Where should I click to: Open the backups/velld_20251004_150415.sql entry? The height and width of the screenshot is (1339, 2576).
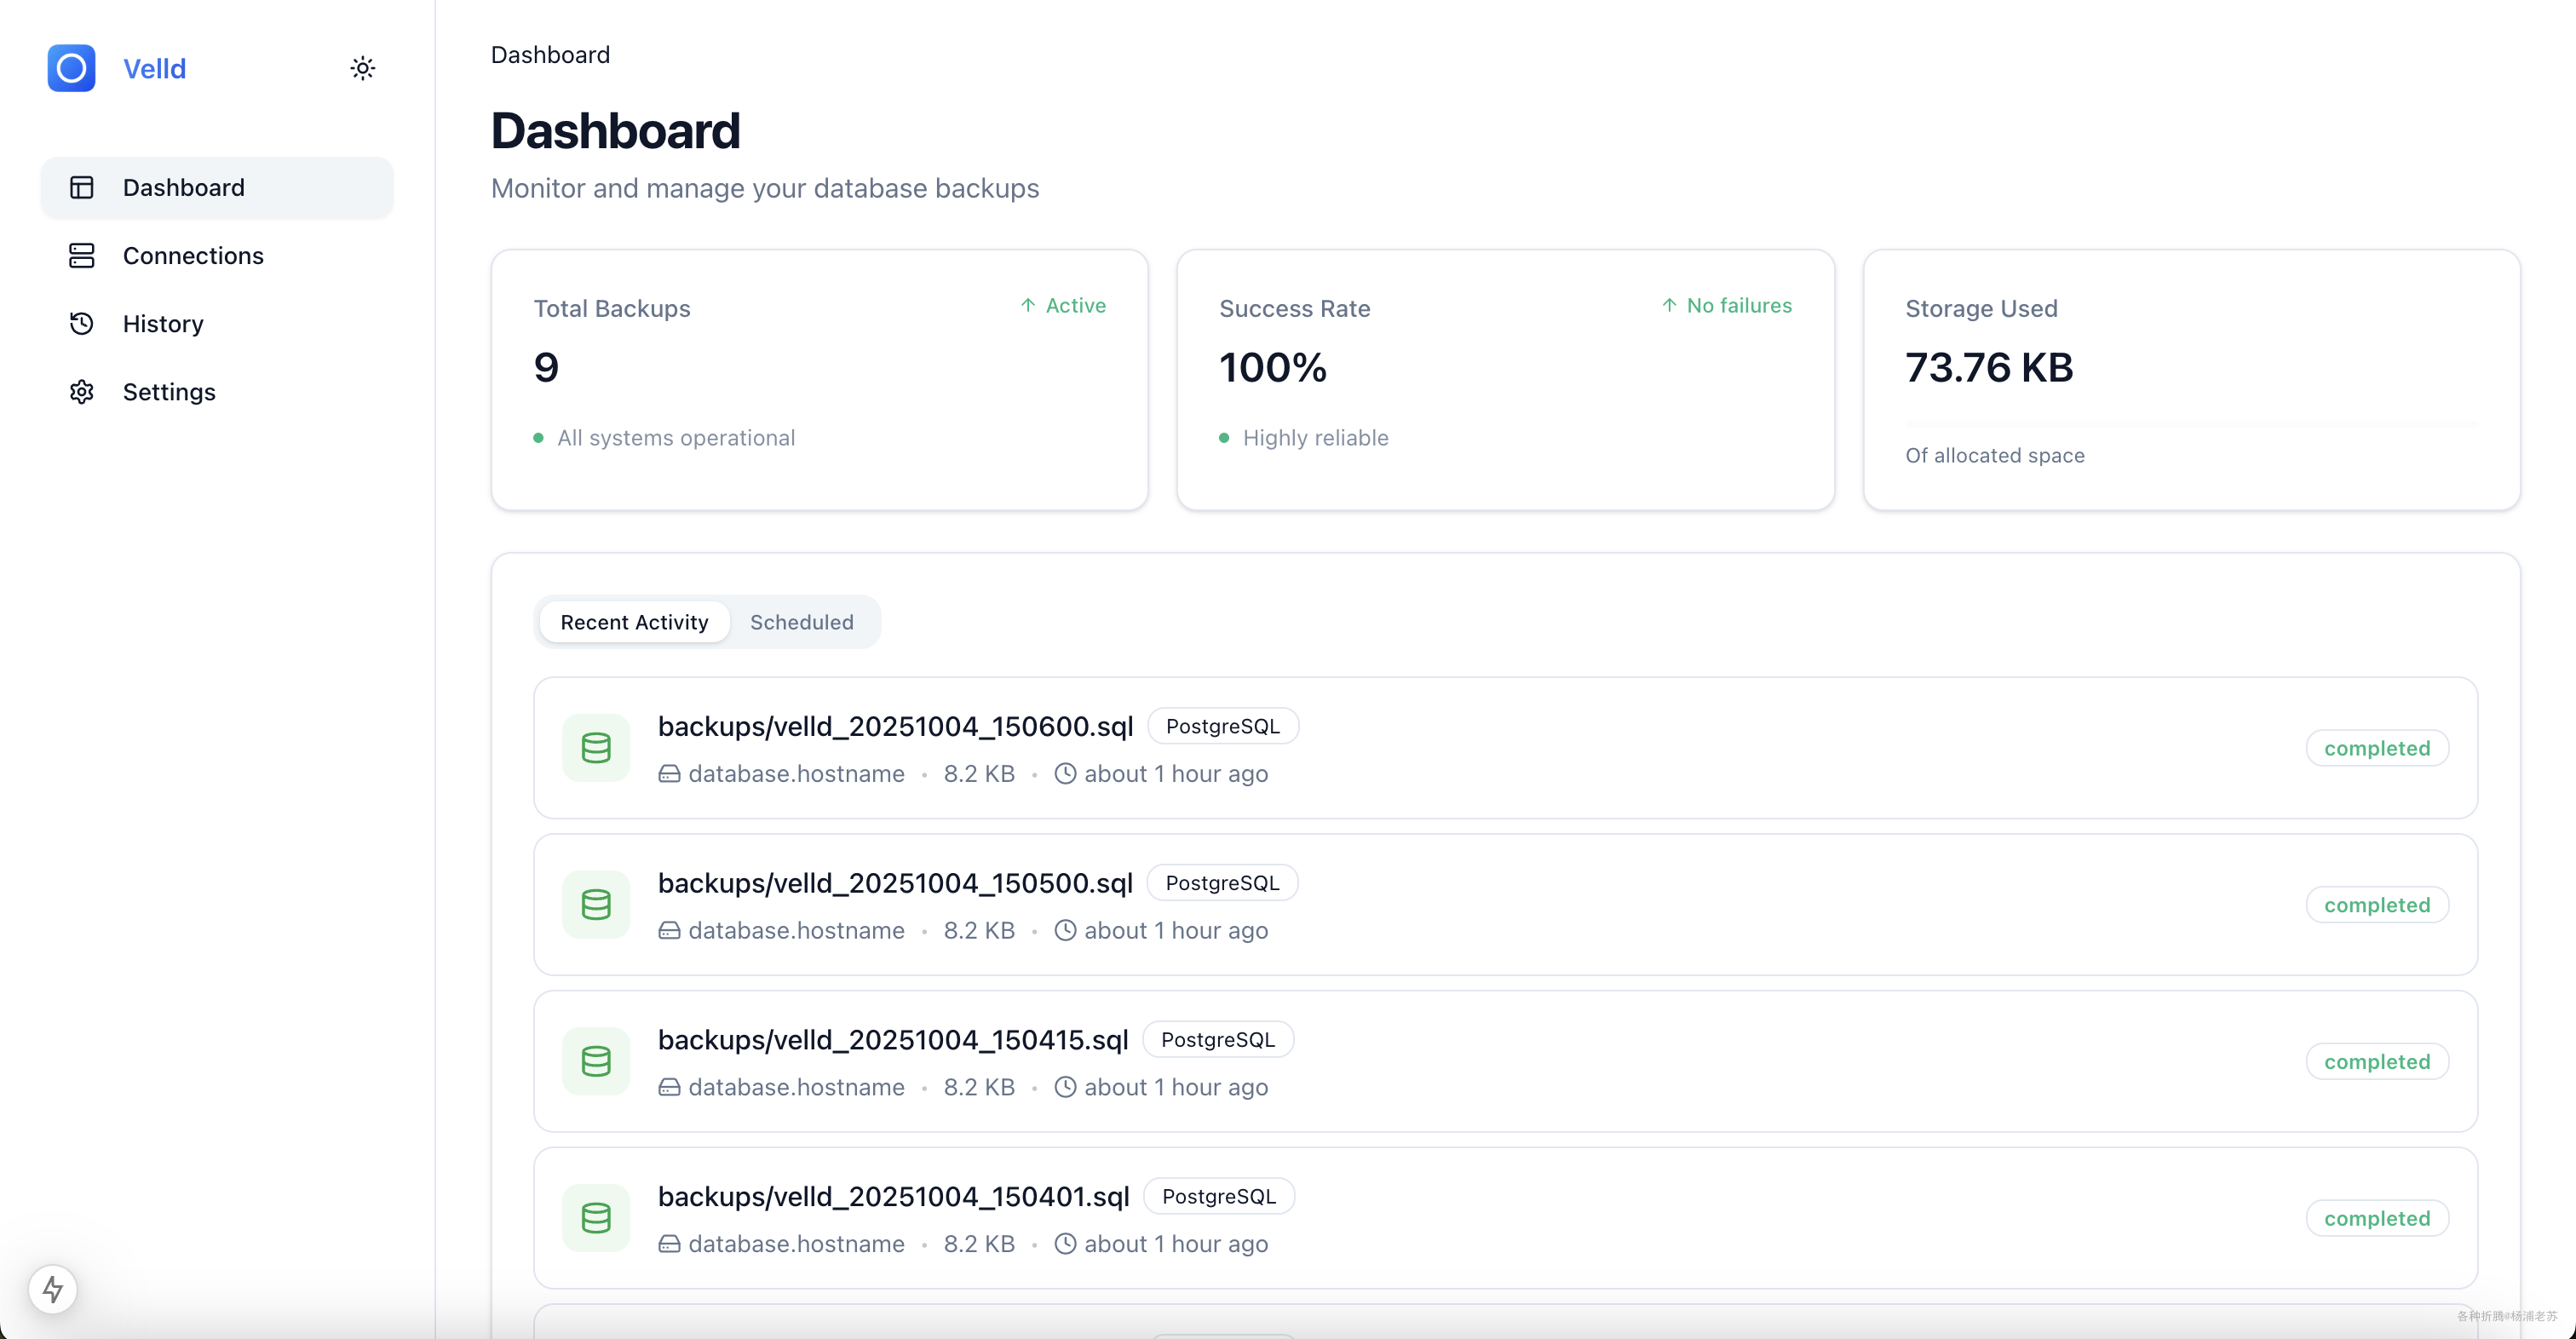click(x=892, y=1040)
